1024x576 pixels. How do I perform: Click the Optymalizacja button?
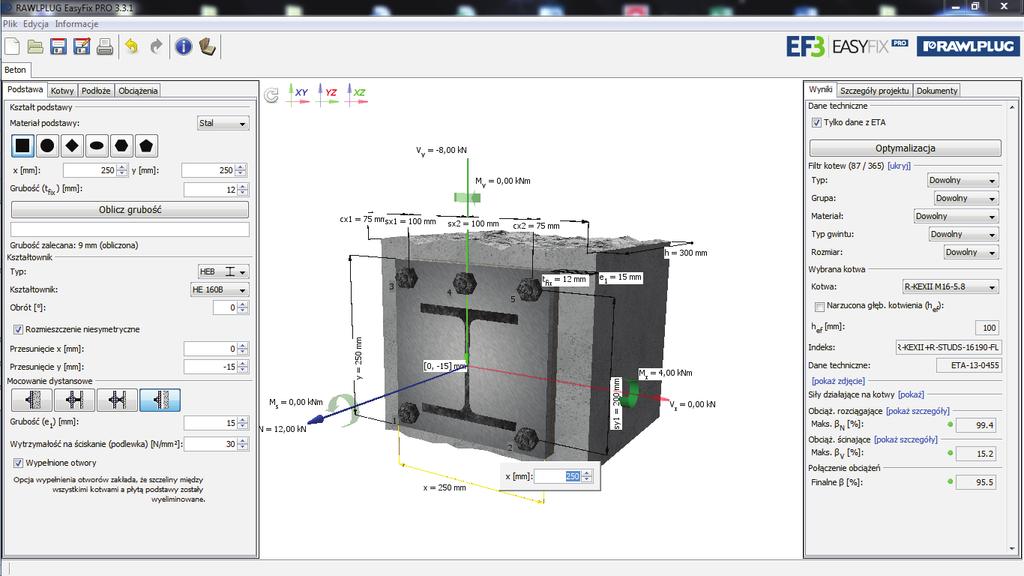[905, 148]
